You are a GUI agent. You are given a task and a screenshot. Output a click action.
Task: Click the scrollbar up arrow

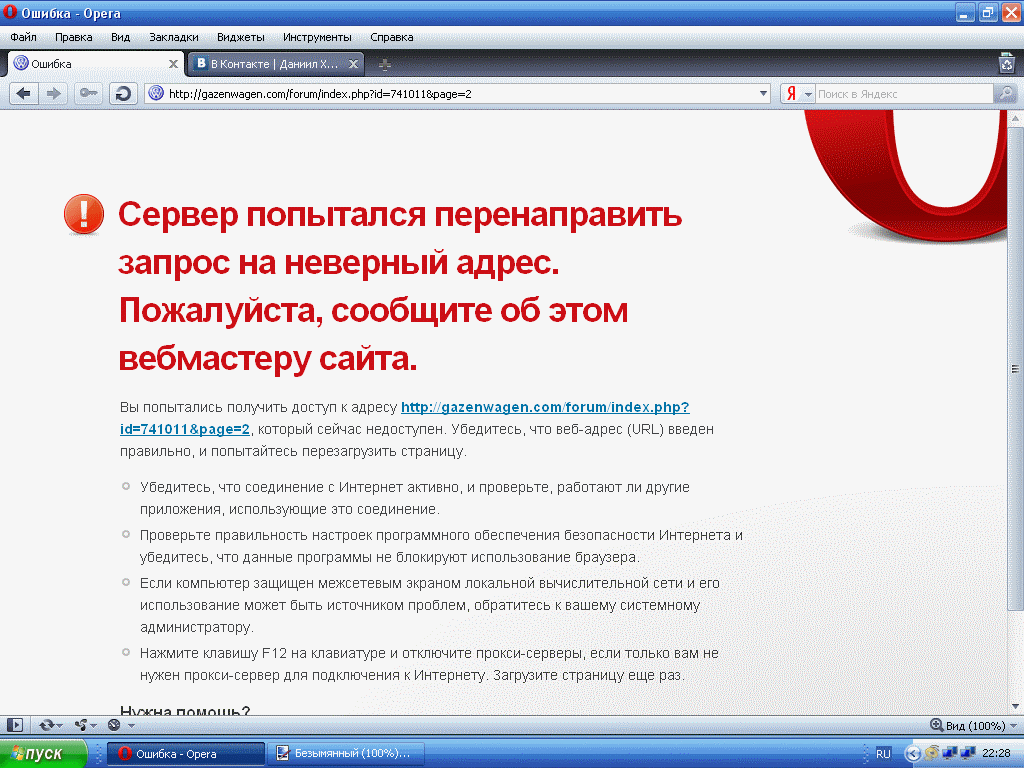(1015, 118)
